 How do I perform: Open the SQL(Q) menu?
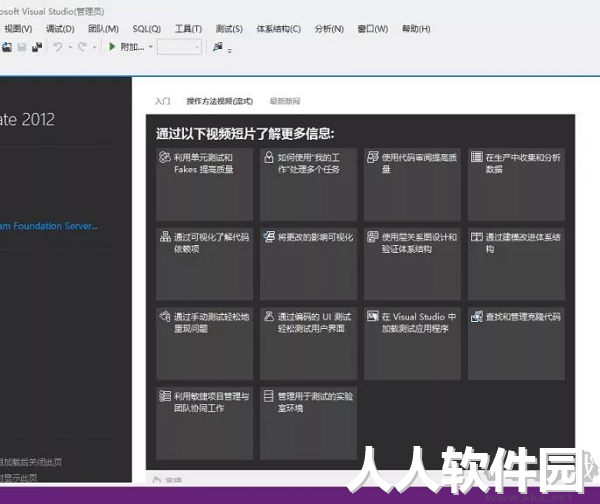coord(147,29)
